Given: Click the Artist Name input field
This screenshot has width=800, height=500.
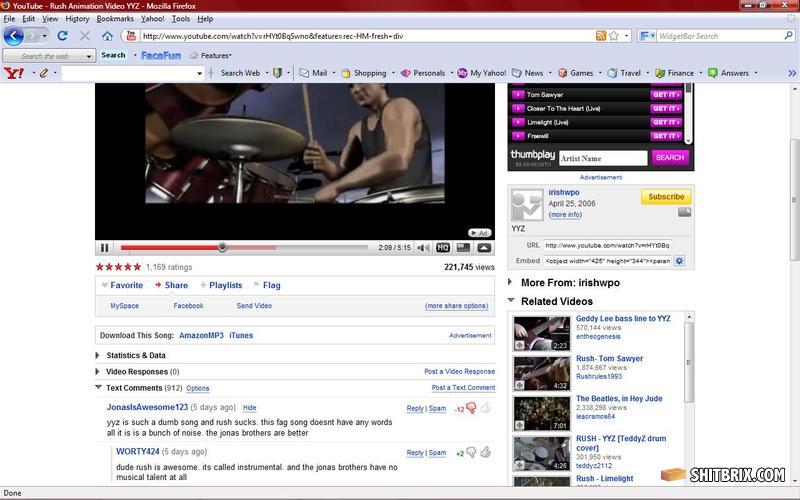Looking at the screenshot, I should [x=603, y=158].
